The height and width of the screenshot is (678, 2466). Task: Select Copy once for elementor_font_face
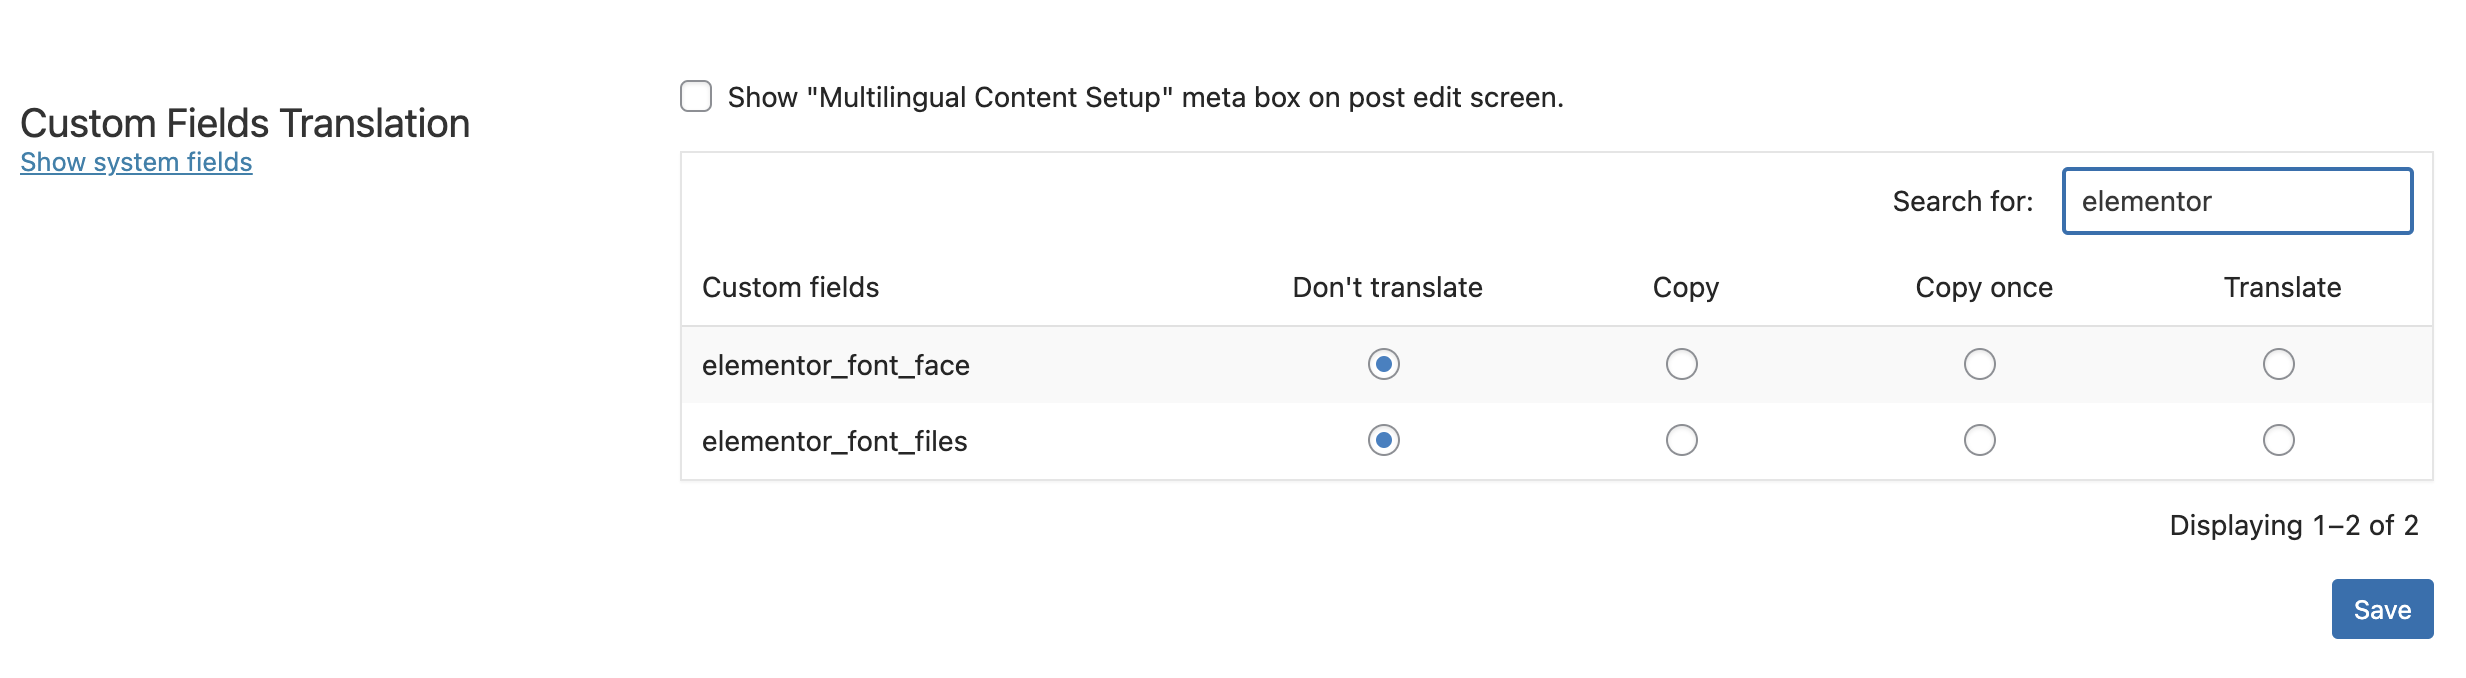(x=1980, y=364)
